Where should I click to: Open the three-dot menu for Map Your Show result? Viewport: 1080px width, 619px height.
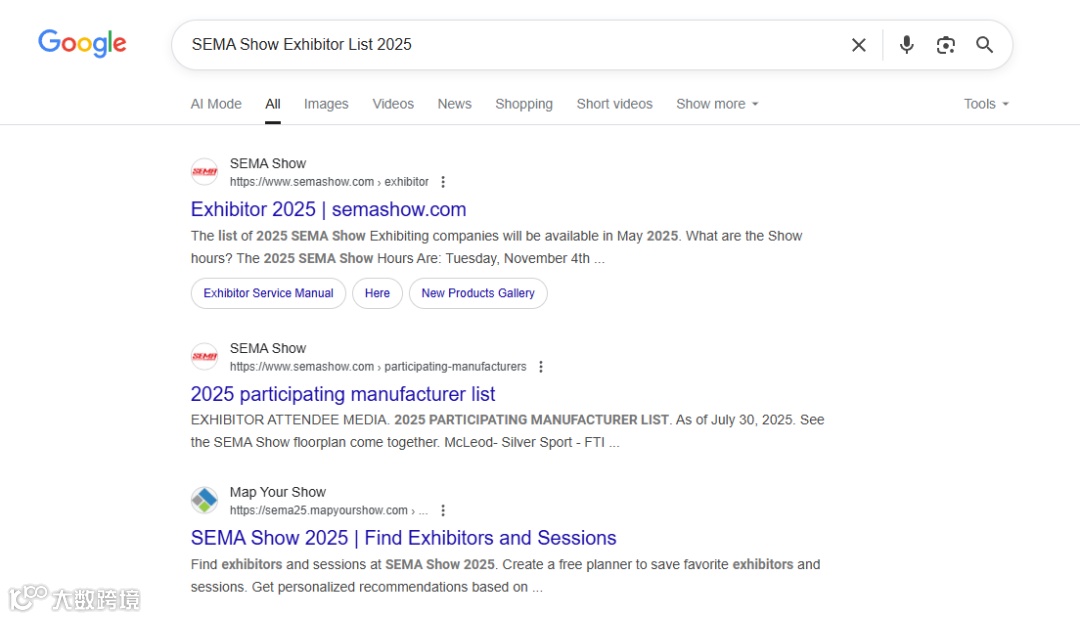(x=443, y=510)
